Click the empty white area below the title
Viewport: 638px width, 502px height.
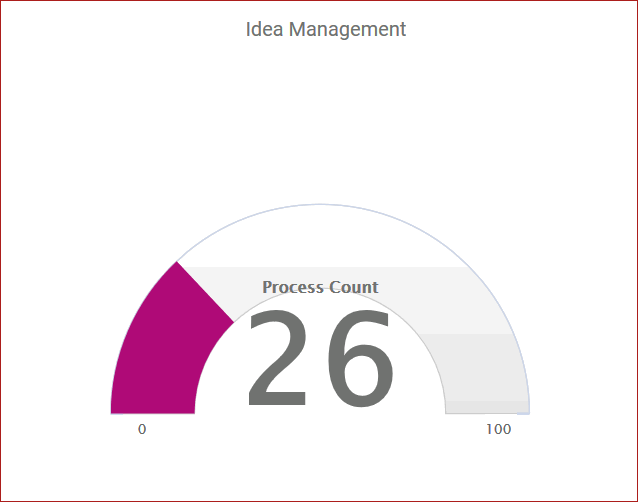tap(320, 120)
